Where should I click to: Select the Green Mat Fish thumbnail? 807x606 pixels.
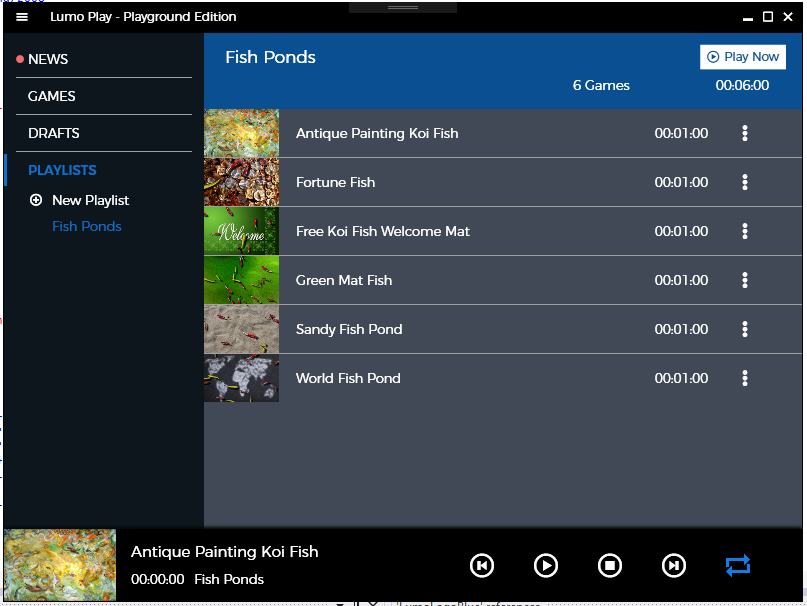(x=241, y=280)
